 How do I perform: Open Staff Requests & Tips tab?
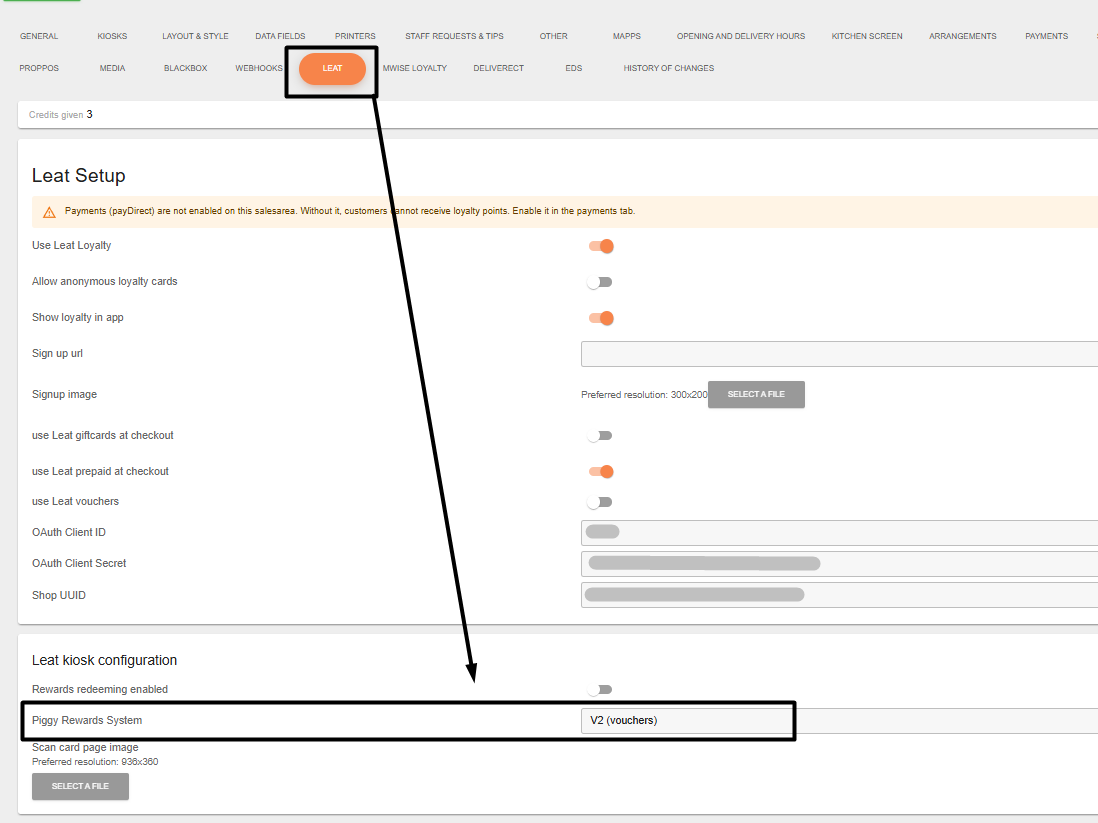point(454,36)
